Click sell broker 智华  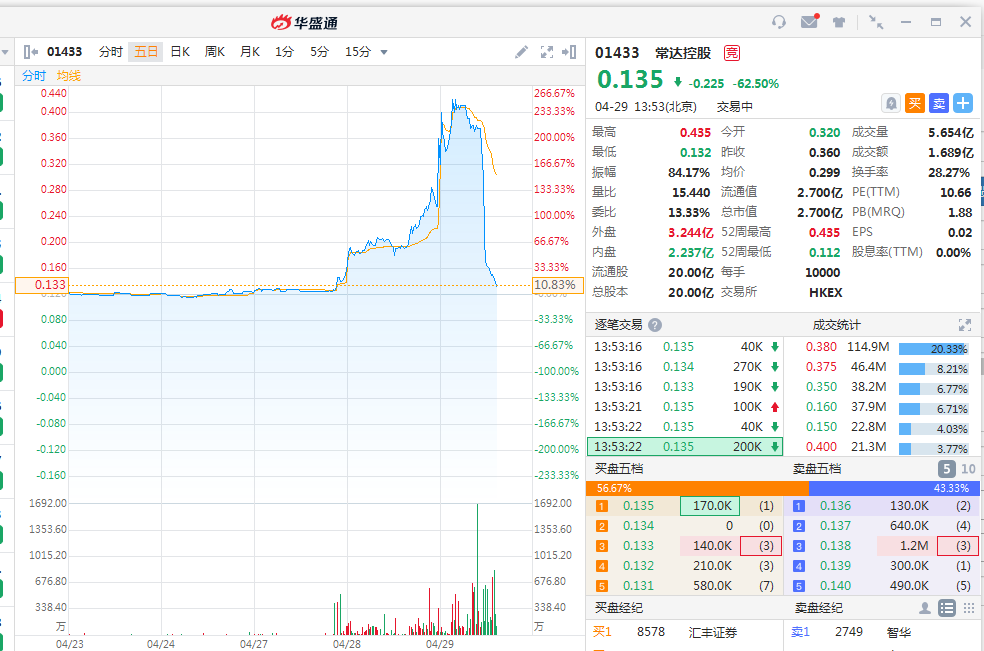tap(899, 632)
